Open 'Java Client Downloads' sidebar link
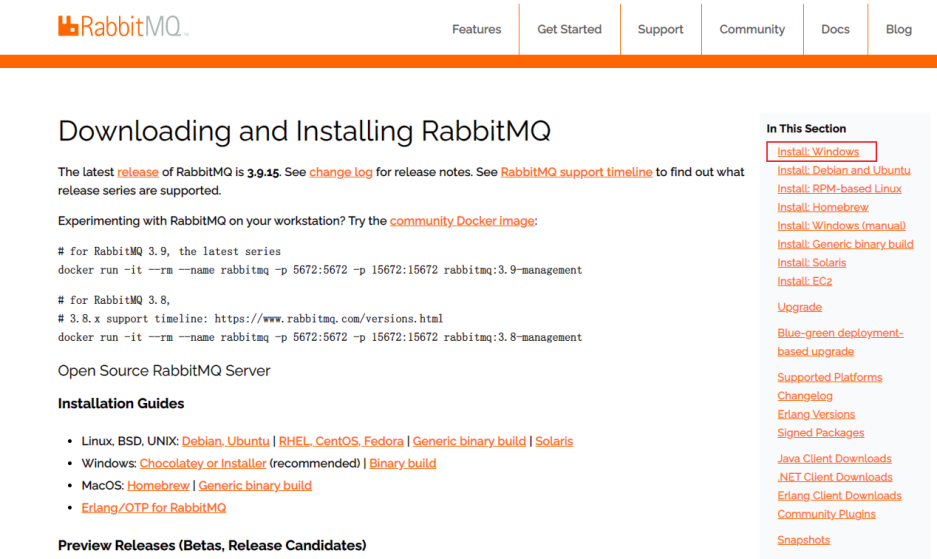The width and height of the screenshot is (937, 559). coord(834,459)
